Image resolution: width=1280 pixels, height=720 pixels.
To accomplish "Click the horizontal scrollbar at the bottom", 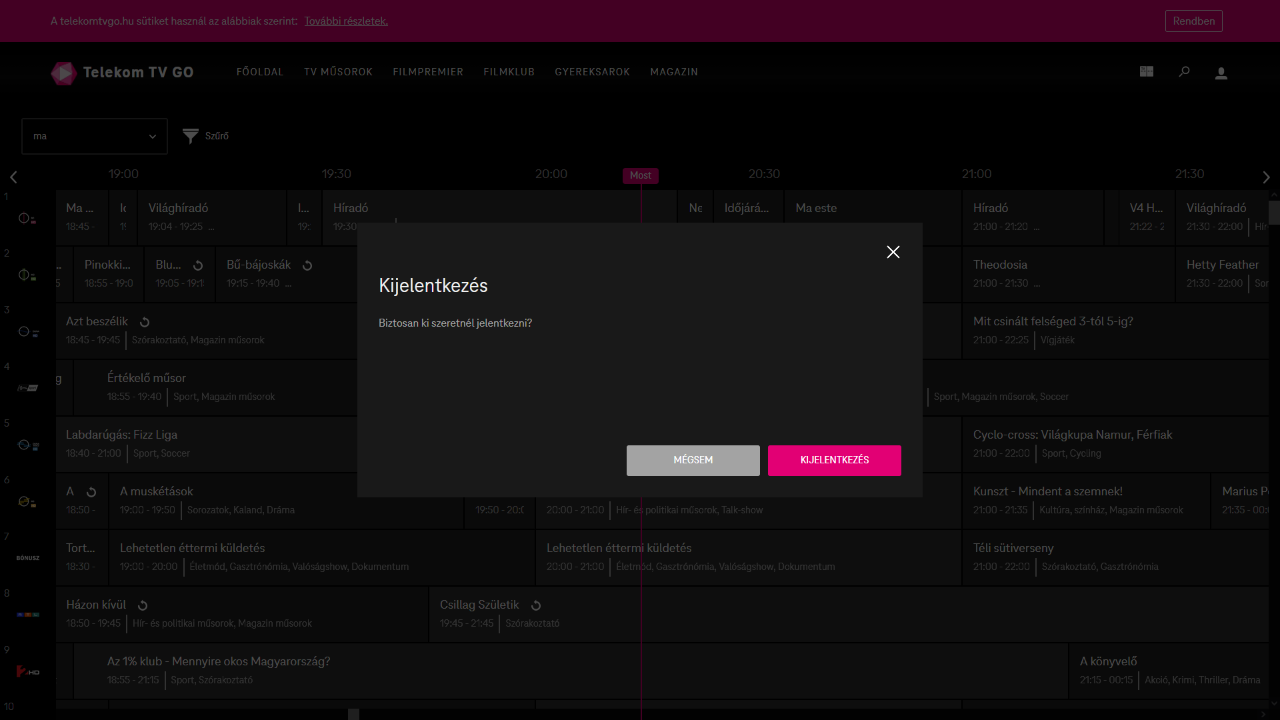I will click(x=353, y=714).
